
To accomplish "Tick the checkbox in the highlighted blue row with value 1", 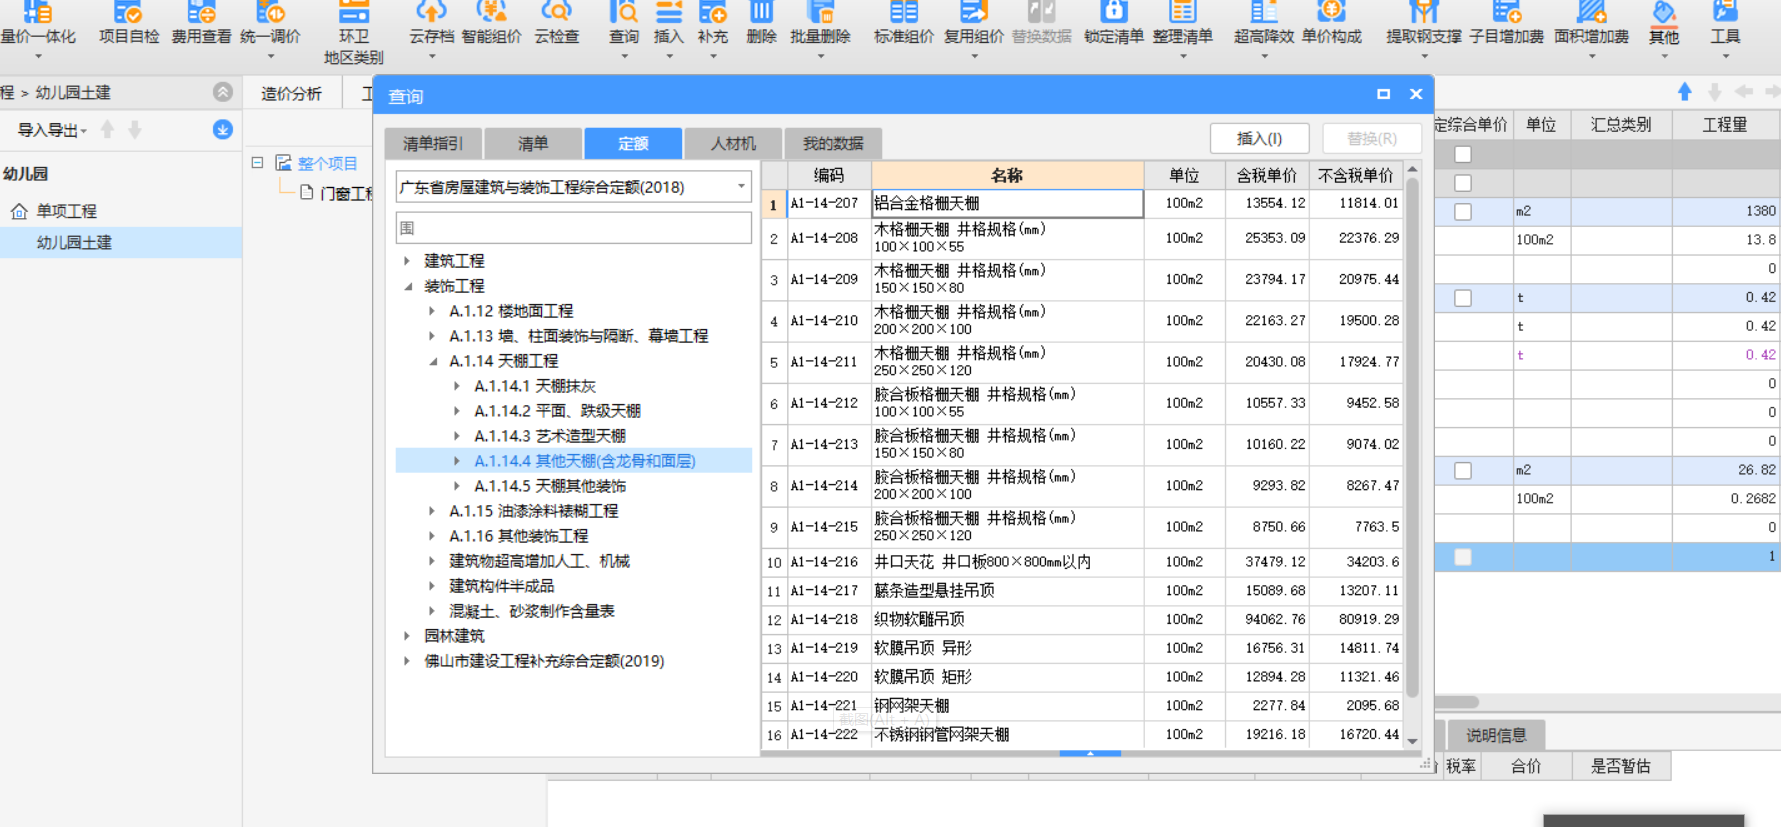I will coord(1463,557).
